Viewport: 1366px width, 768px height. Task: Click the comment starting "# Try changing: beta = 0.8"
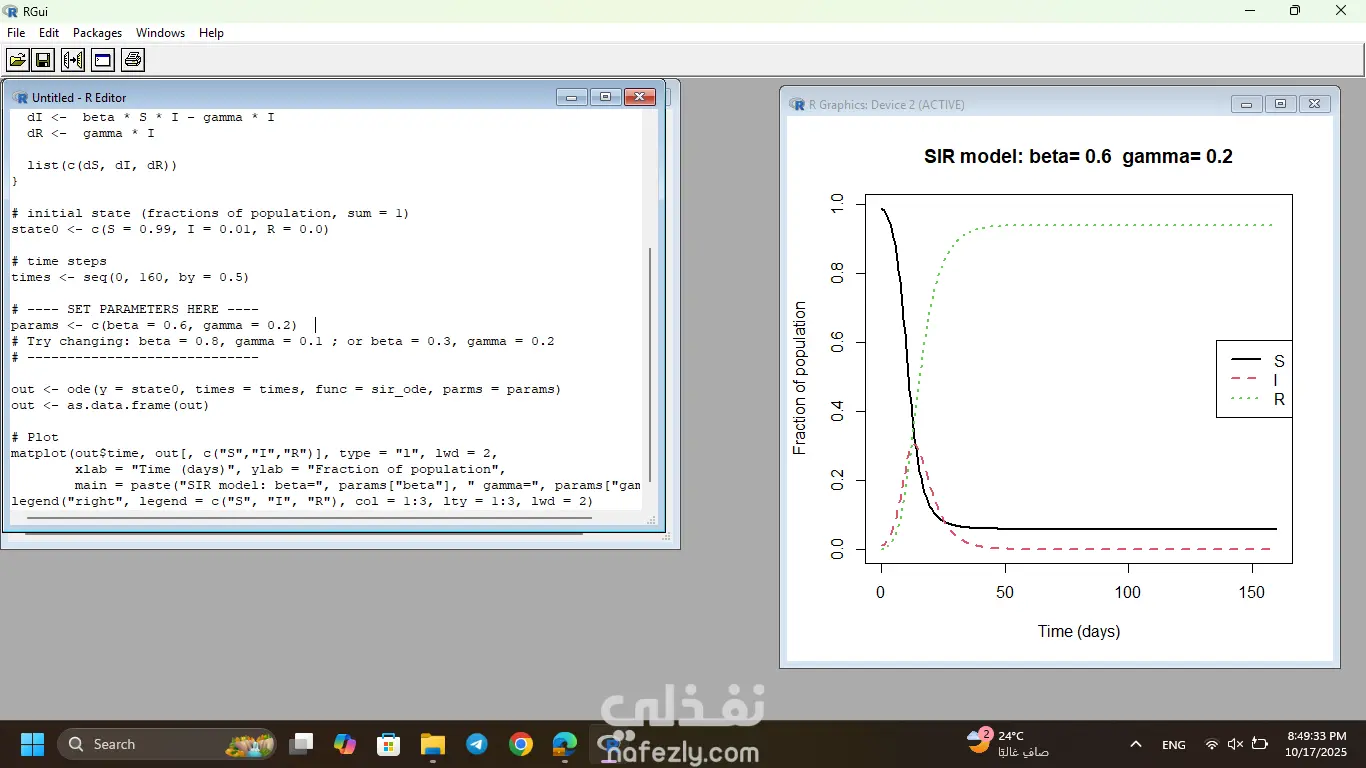(283, 341)
